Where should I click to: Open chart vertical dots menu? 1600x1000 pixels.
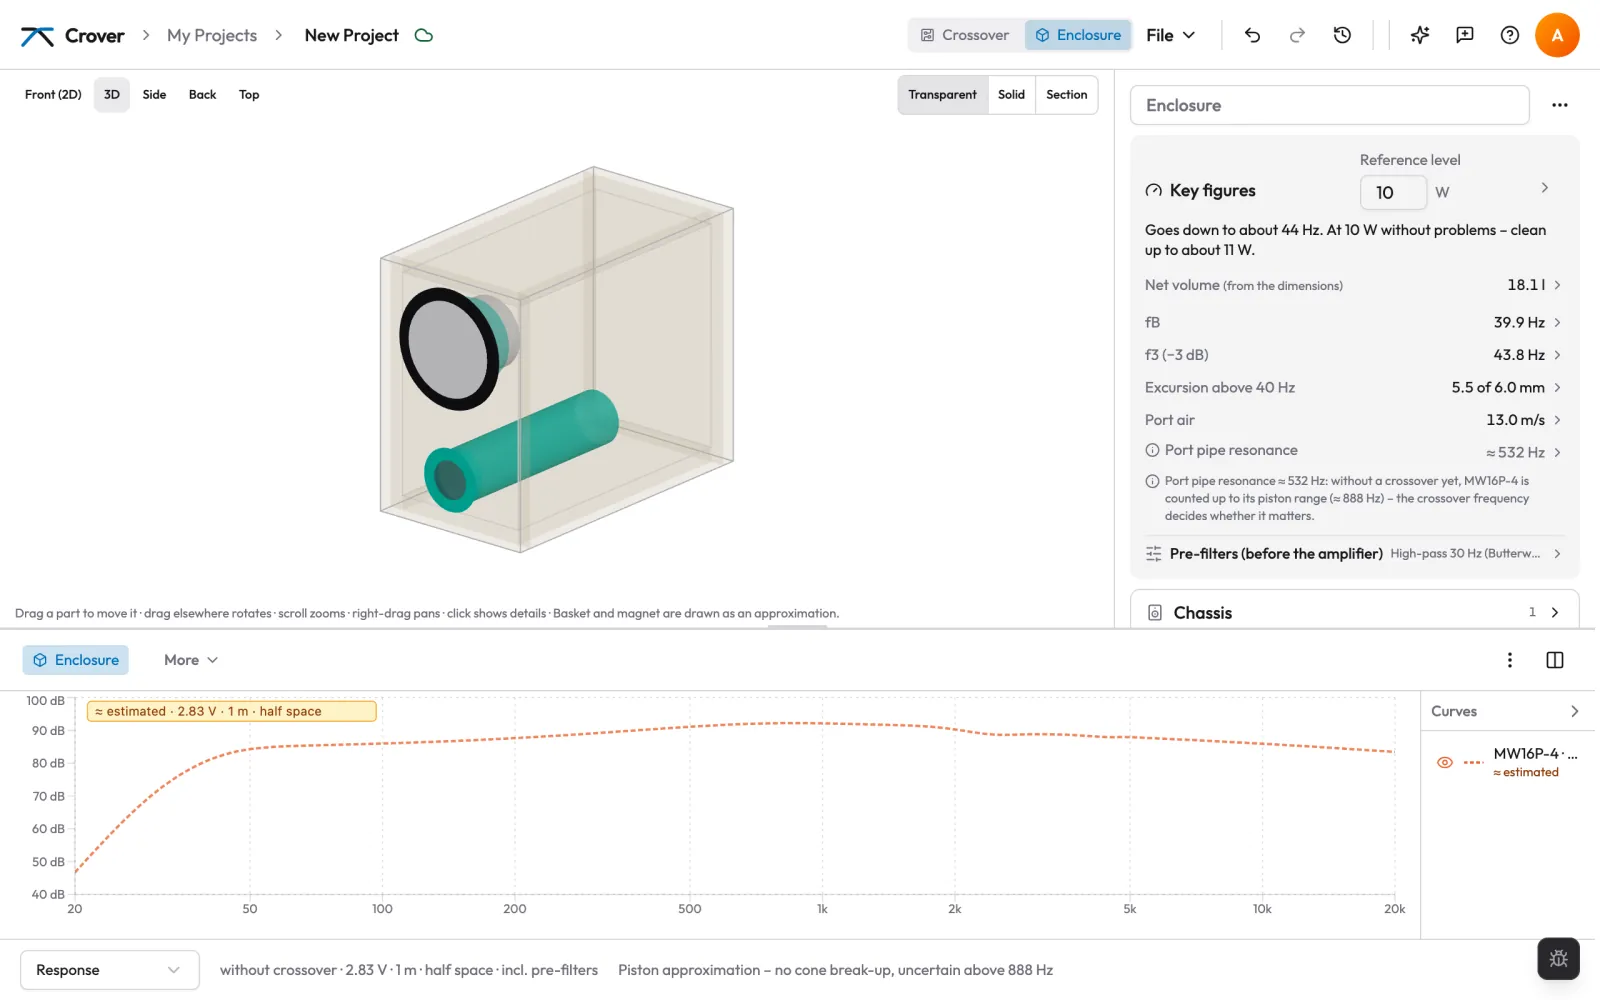click(1510, 660)
